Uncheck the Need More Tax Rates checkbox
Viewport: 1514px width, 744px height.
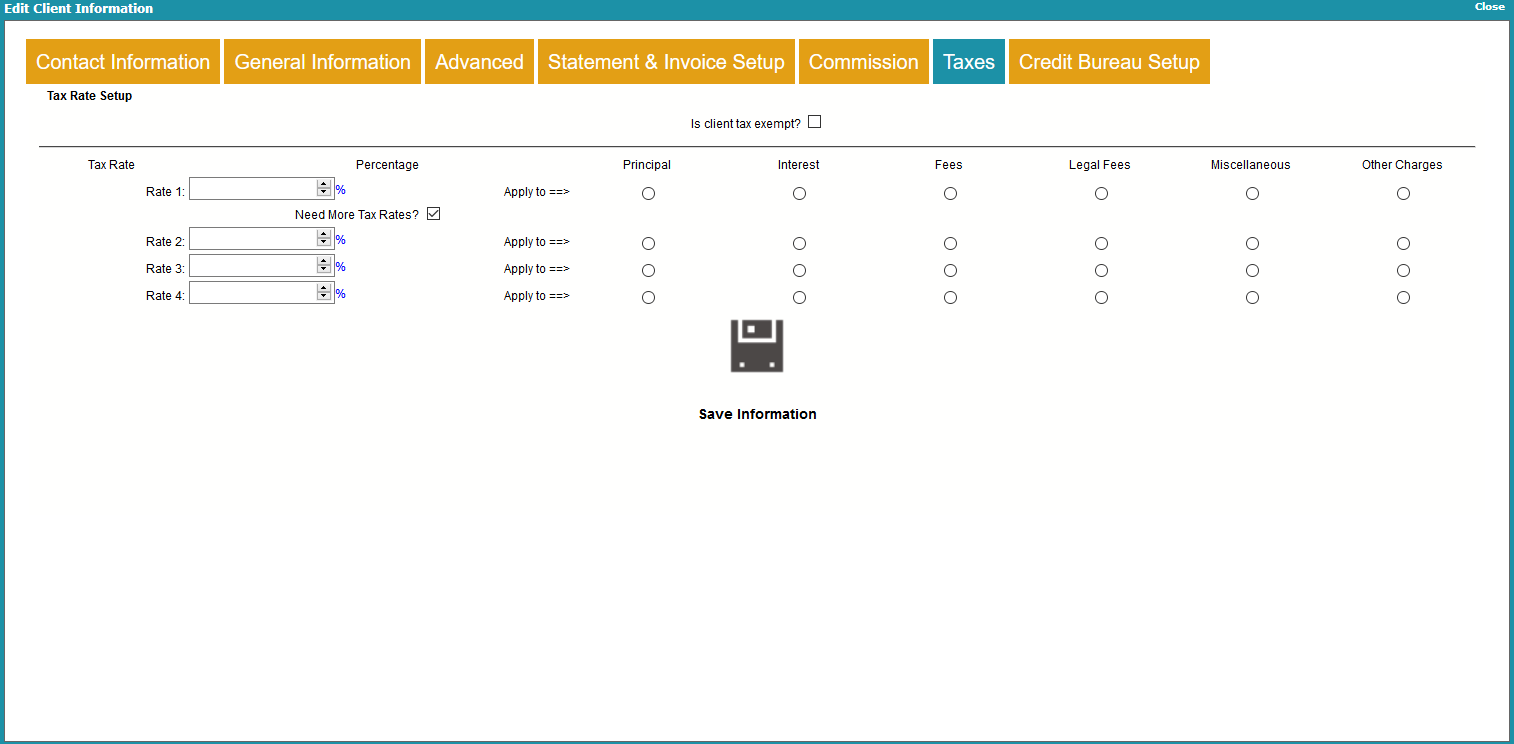click(x=433, y=214)
